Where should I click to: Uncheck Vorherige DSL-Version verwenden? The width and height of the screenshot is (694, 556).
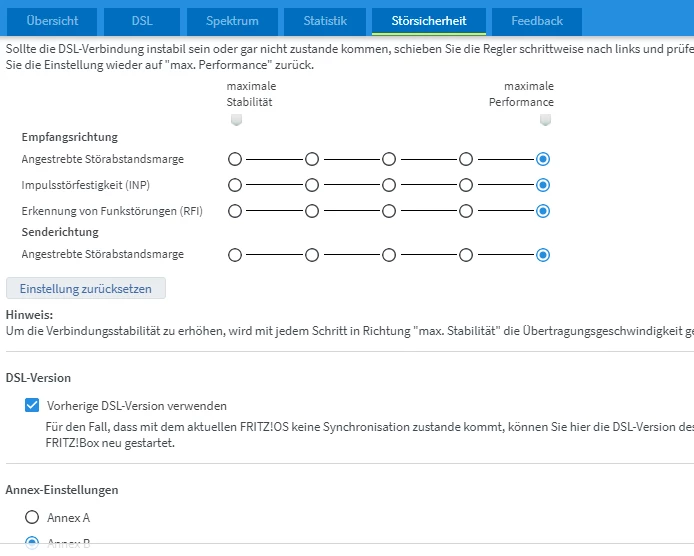(x=32, y=405)
